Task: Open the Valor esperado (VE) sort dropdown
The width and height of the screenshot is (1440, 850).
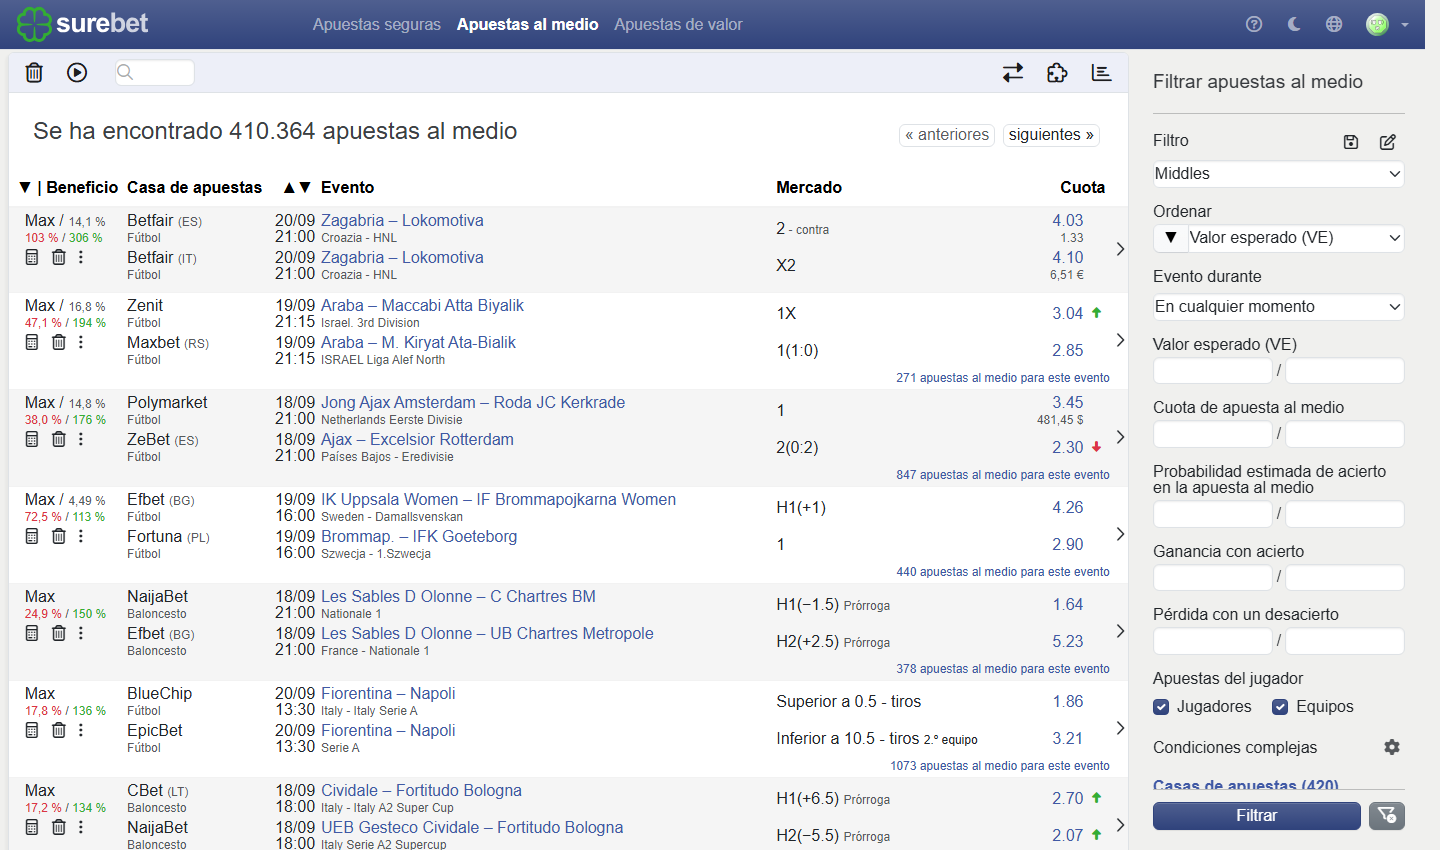Action: tap(1296, 238)
